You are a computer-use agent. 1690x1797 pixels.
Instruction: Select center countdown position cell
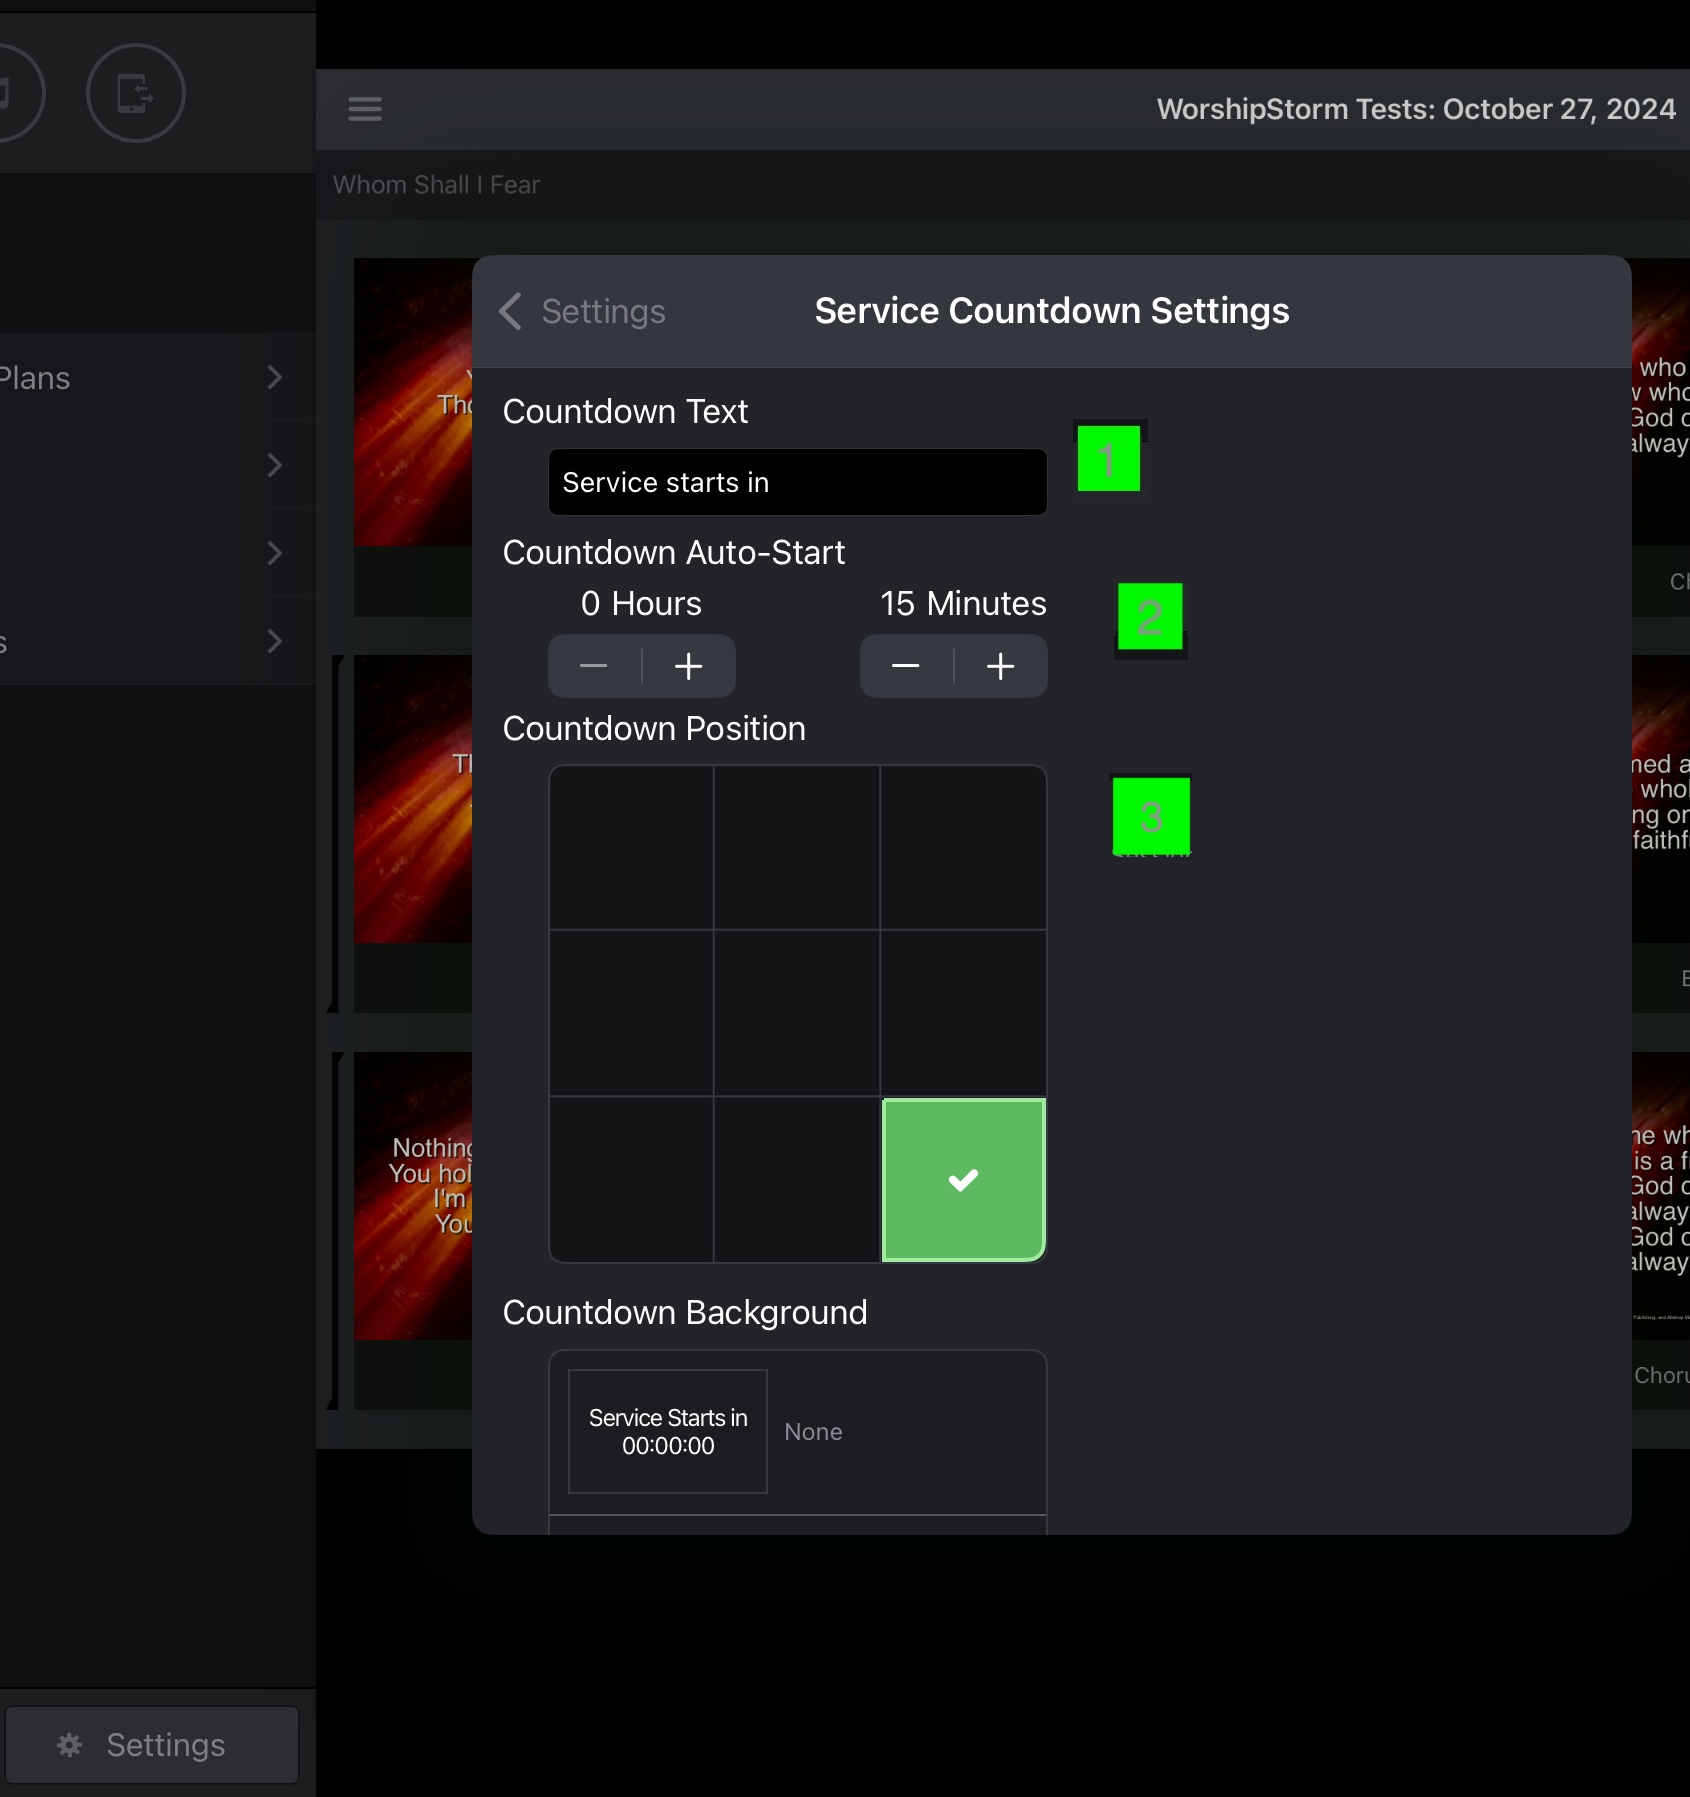click(x=797, y=1013)
